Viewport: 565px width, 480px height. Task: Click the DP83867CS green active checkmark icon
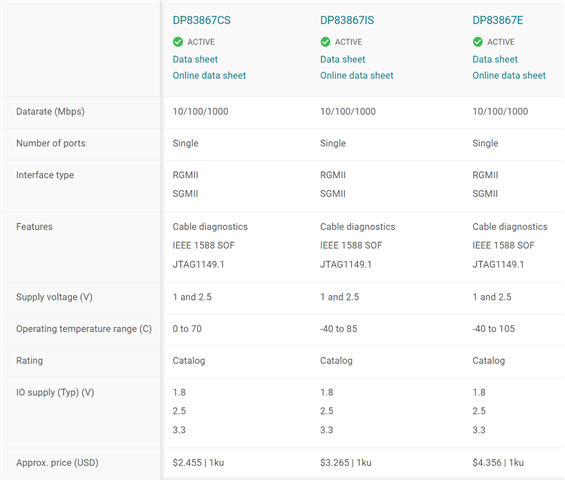point(178,42)
